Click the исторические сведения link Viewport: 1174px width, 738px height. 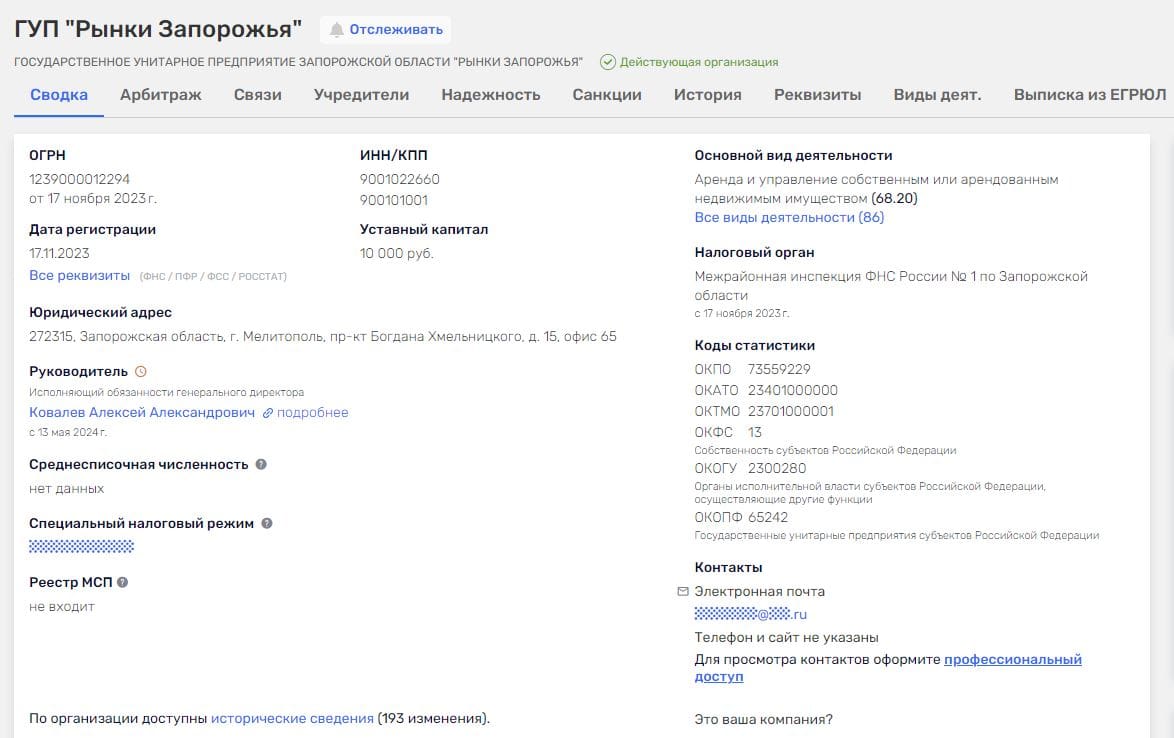click(x=292, y=718)
